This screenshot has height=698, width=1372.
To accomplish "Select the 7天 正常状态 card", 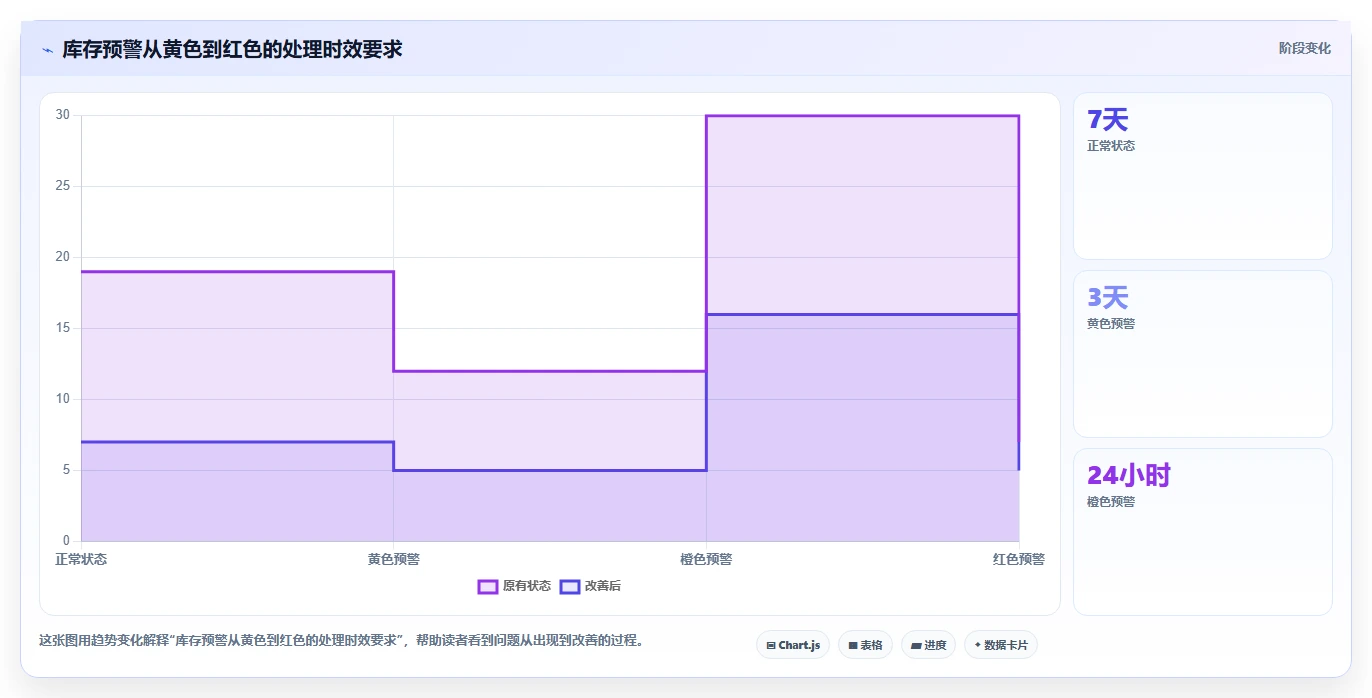I will coord(1202,176).
